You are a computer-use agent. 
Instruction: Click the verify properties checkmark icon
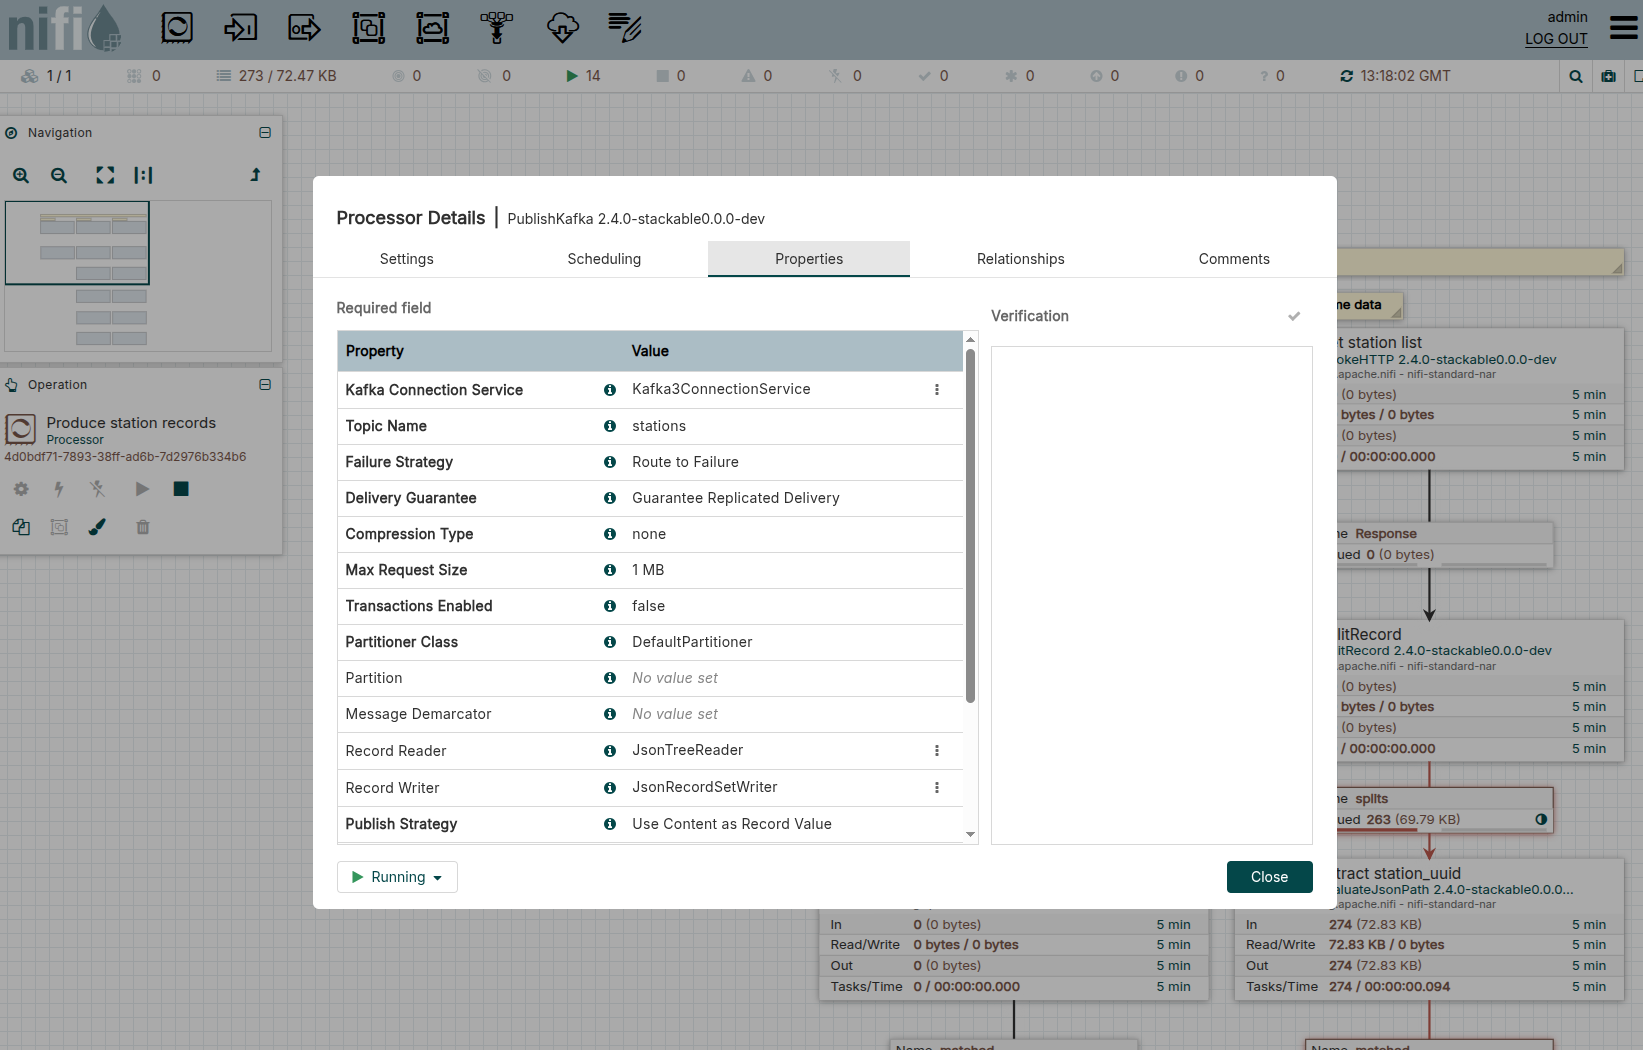(1294, 316)
